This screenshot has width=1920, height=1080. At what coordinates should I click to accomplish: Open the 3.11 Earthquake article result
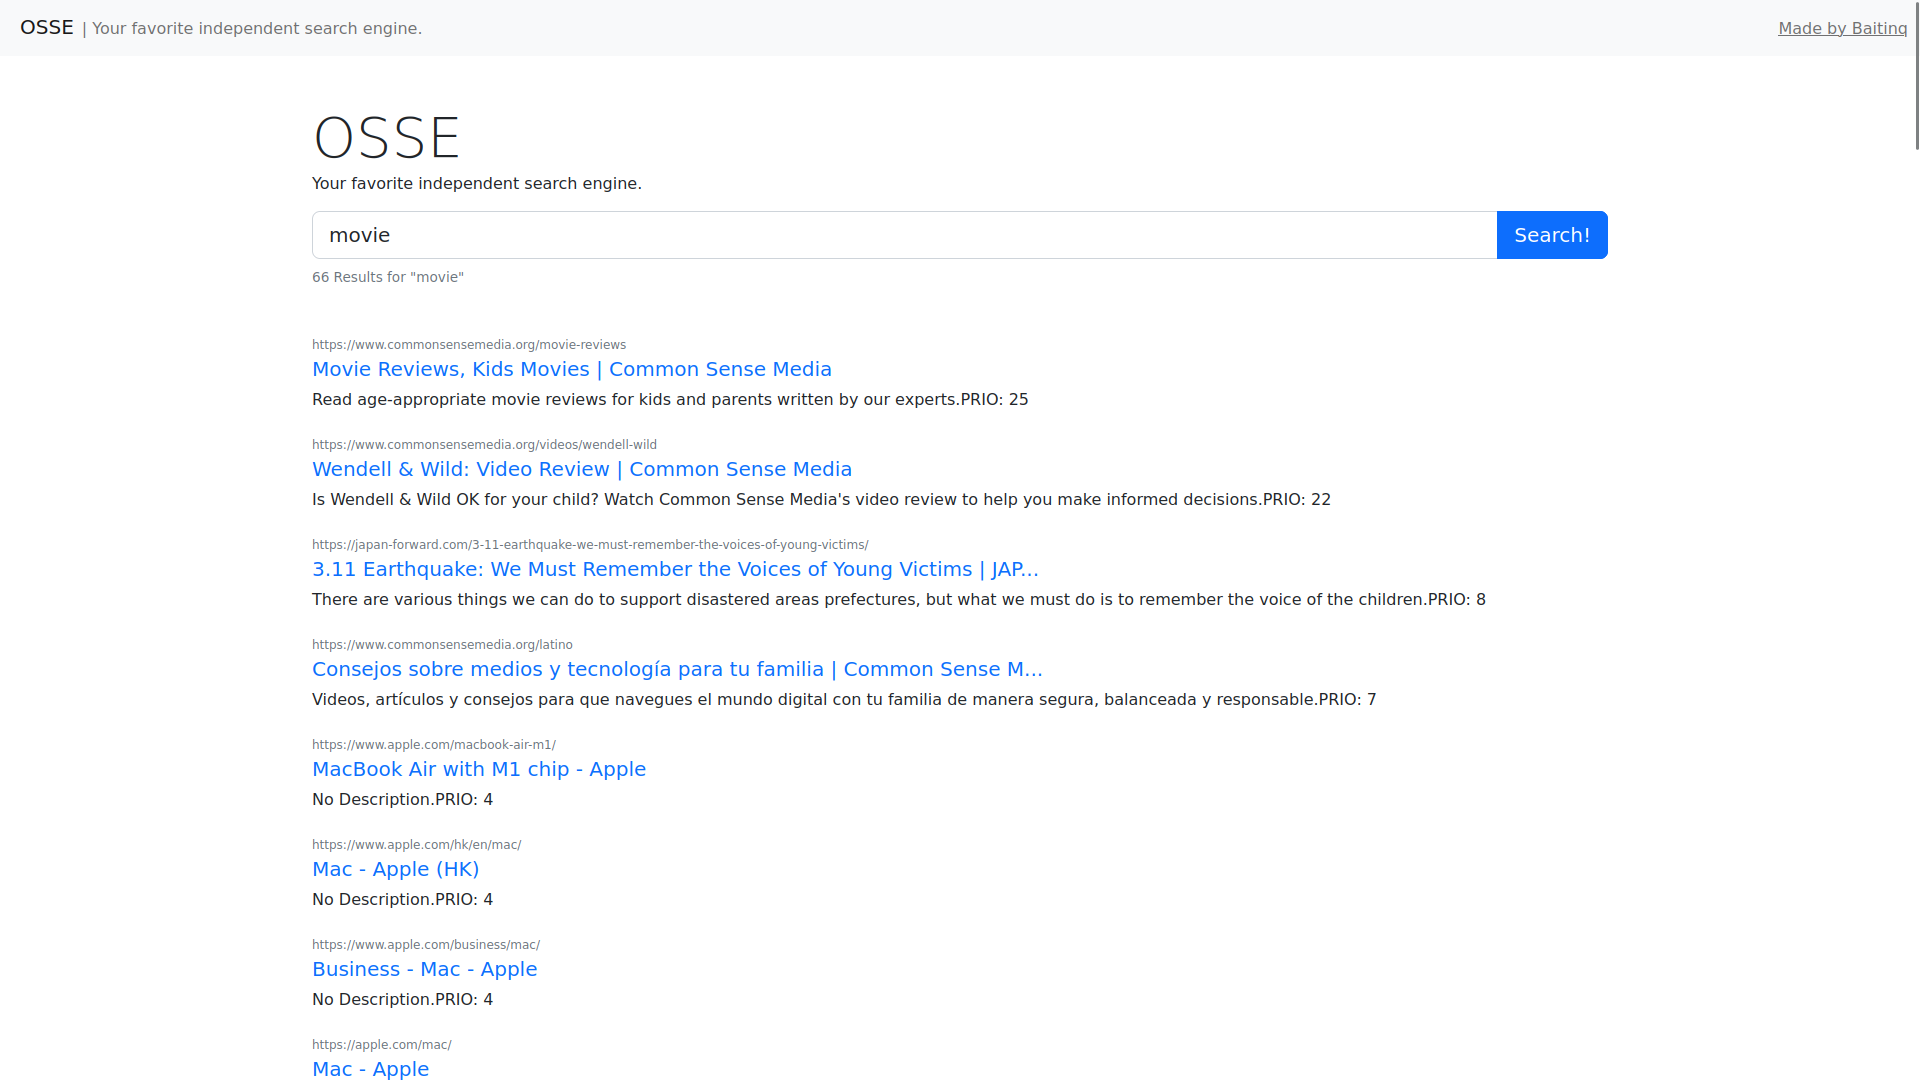tap(675, 569)
